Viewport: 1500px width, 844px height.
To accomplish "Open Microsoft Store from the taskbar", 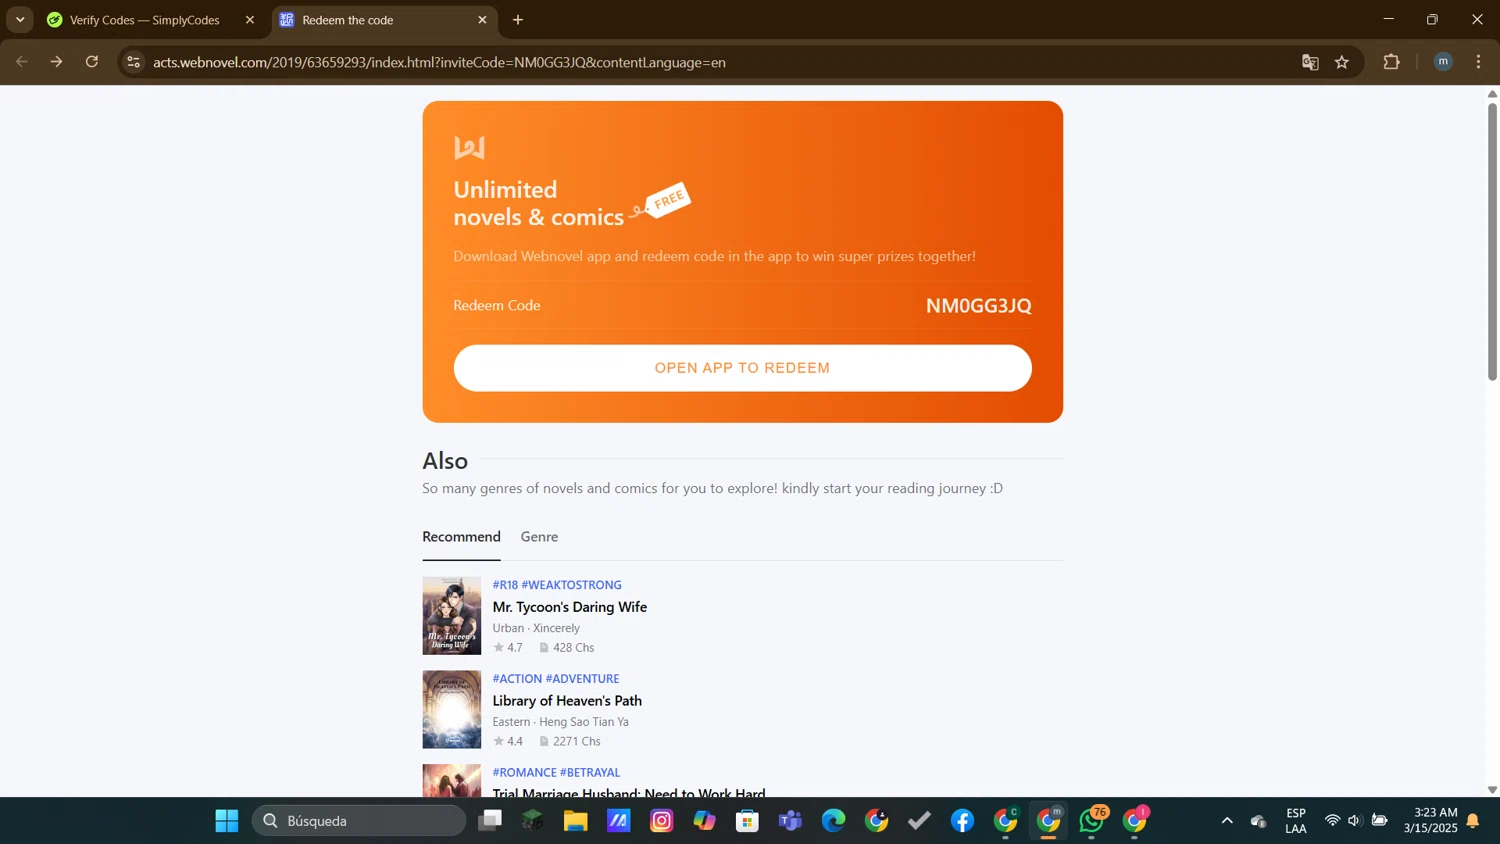I will pyautogui.click(x=747, y=821).
